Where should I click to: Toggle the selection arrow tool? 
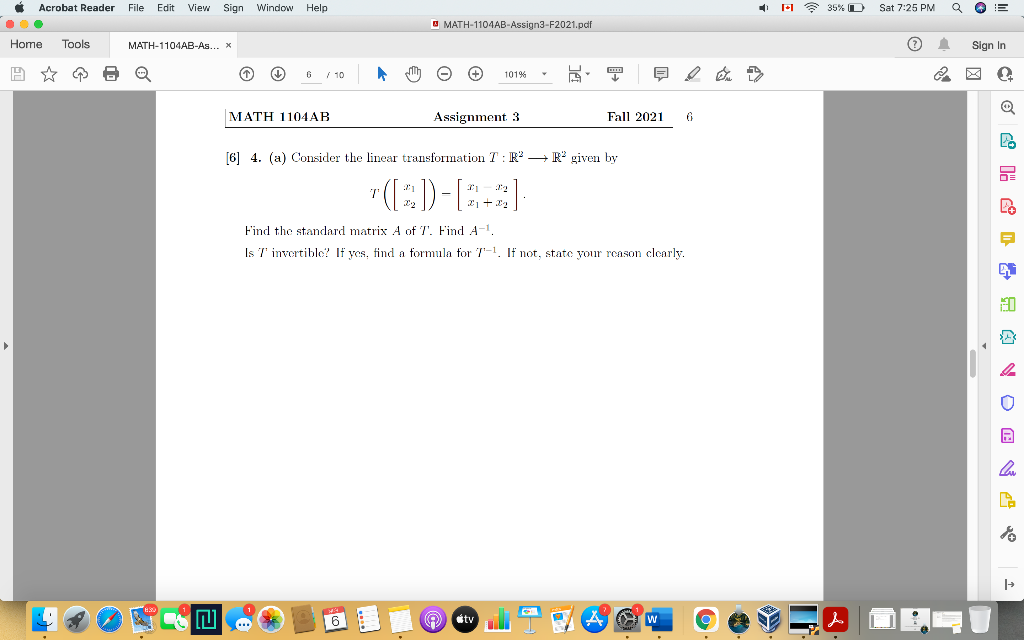[381, 74]
